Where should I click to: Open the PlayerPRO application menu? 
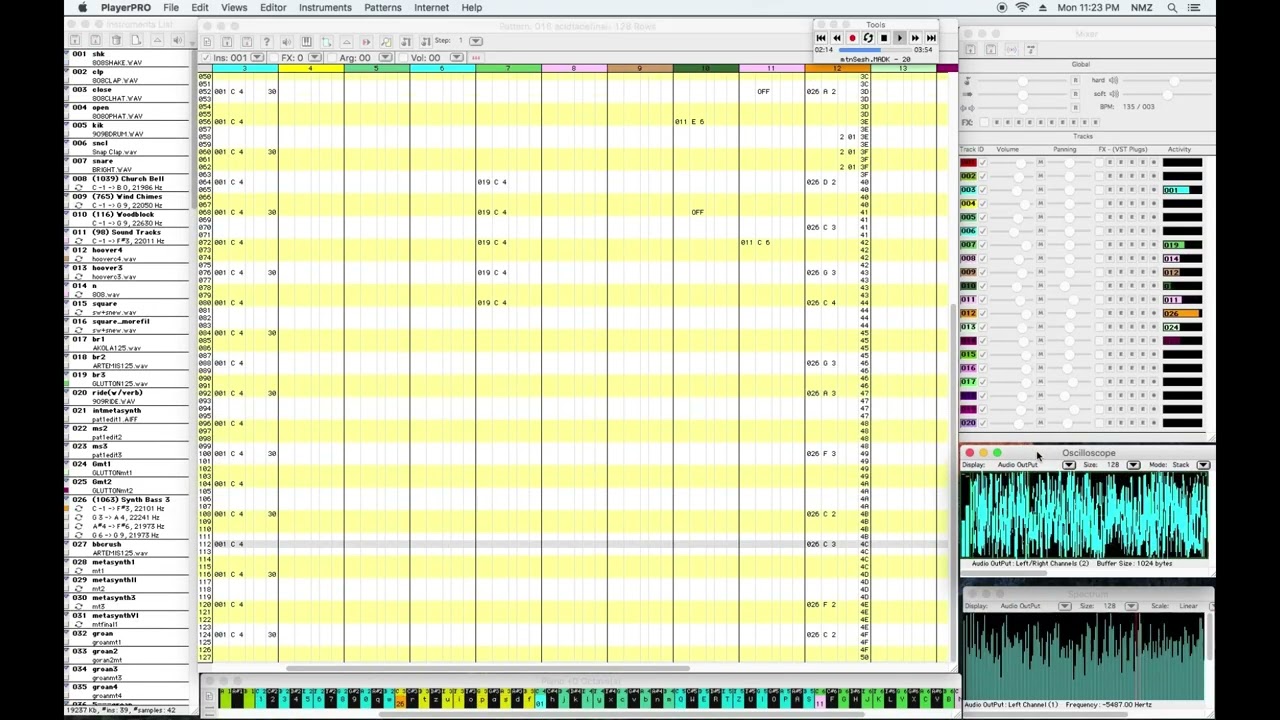click(x=126, y=8)
